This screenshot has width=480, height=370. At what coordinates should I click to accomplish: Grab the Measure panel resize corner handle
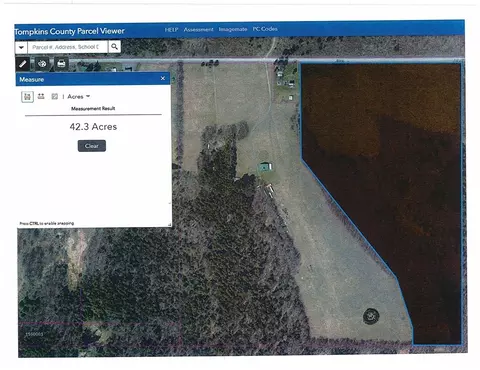(169, 225)
